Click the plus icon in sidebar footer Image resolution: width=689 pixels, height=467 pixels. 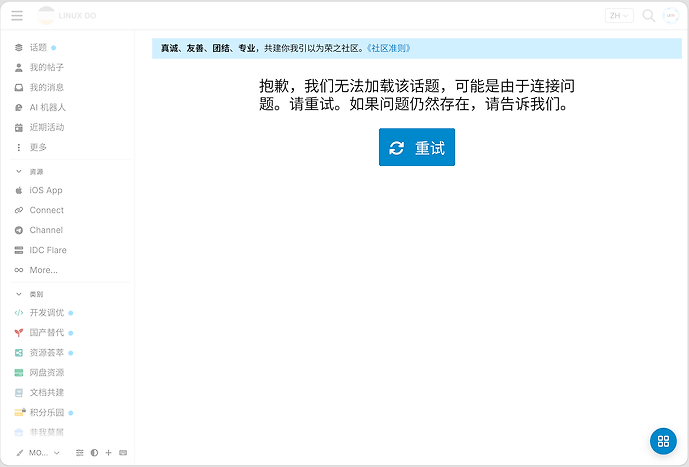109,453
